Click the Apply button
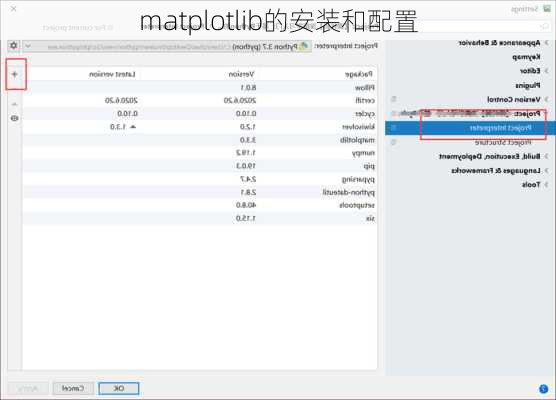This screenshot has width=556, height=400. tap(28, 389)
